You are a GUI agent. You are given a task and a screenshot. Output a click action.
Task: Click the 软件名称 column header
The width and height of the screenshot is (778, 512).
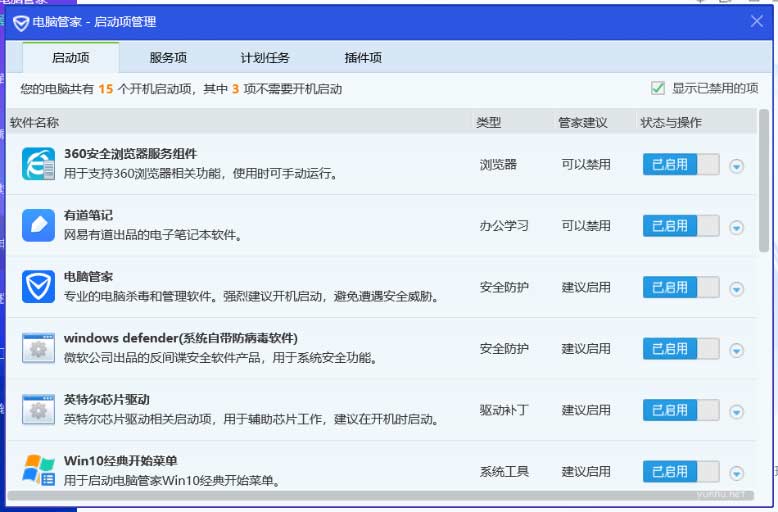34,122
